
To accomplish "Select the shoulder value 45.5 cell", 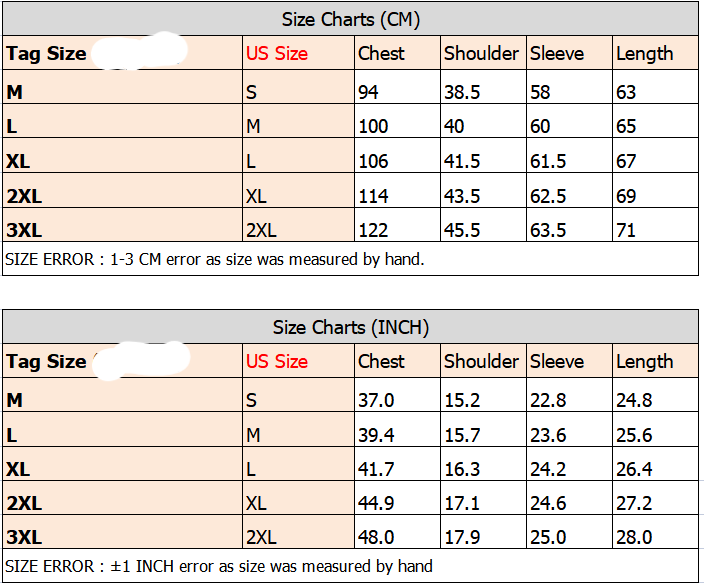I will point(462,230).
